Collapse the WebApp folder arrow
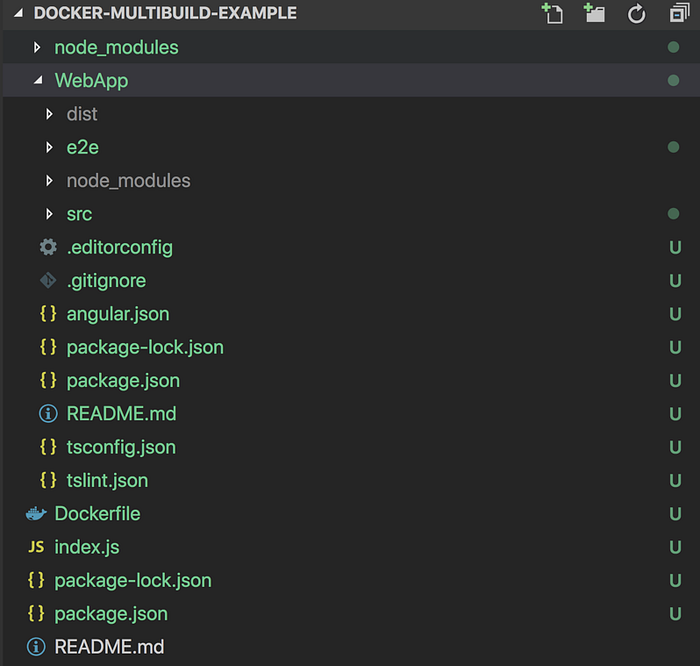700x666 pixels. click(x=38, y=80)
